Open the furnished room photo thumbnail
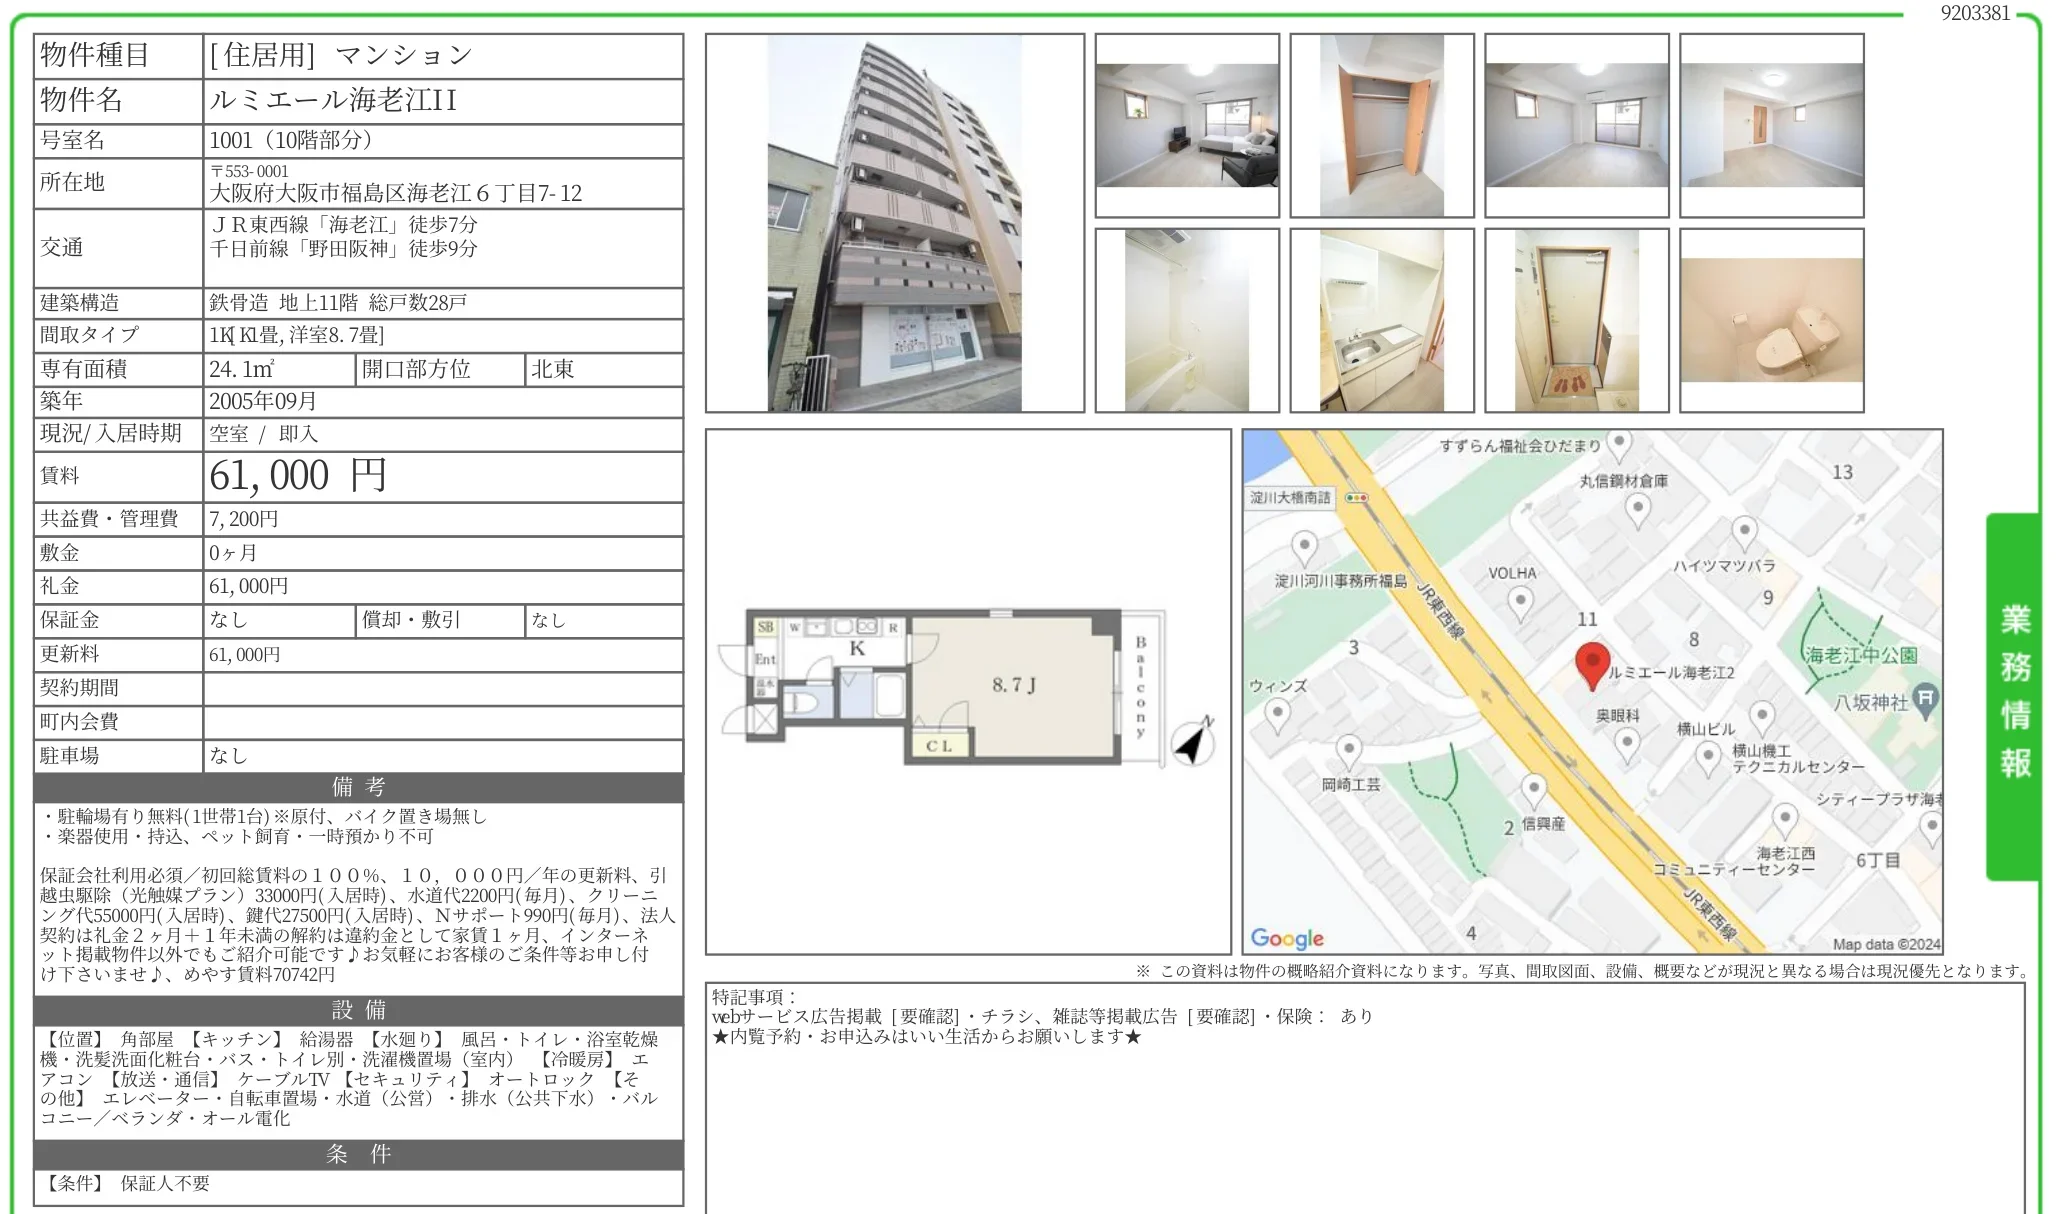The width and height of the screenshot is (2056, 1214). (1187, 125)
